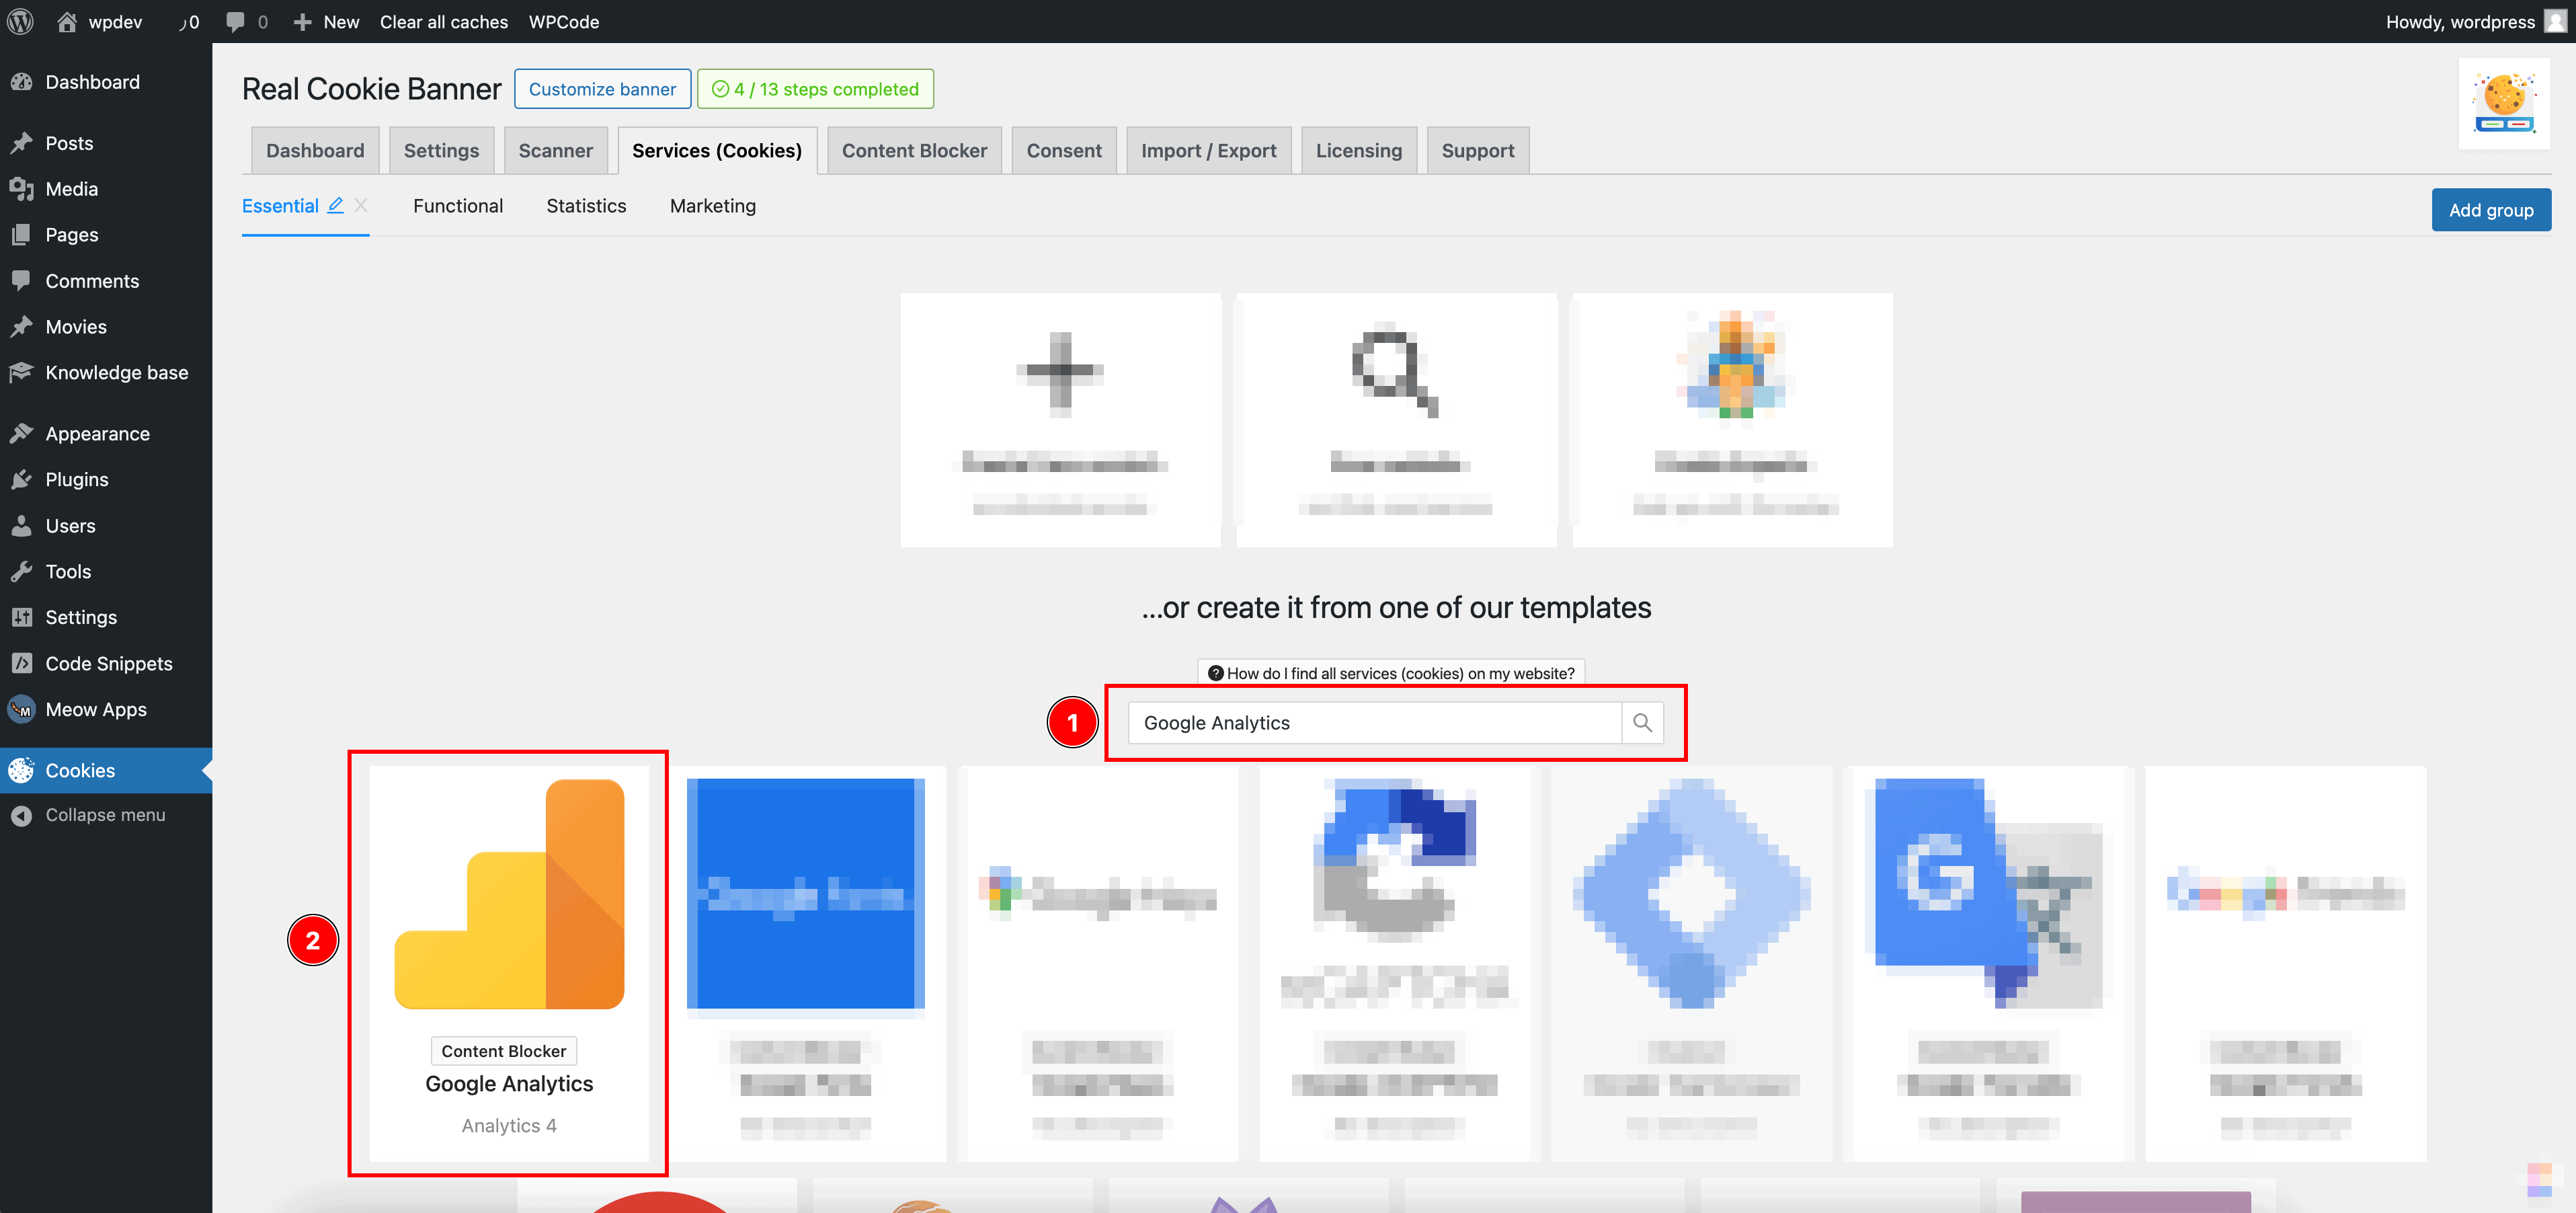Click the WordPress logo in admin bar
This screenshot has width=2576, height=1213.
pyautogui.click(x=21, y=21)
